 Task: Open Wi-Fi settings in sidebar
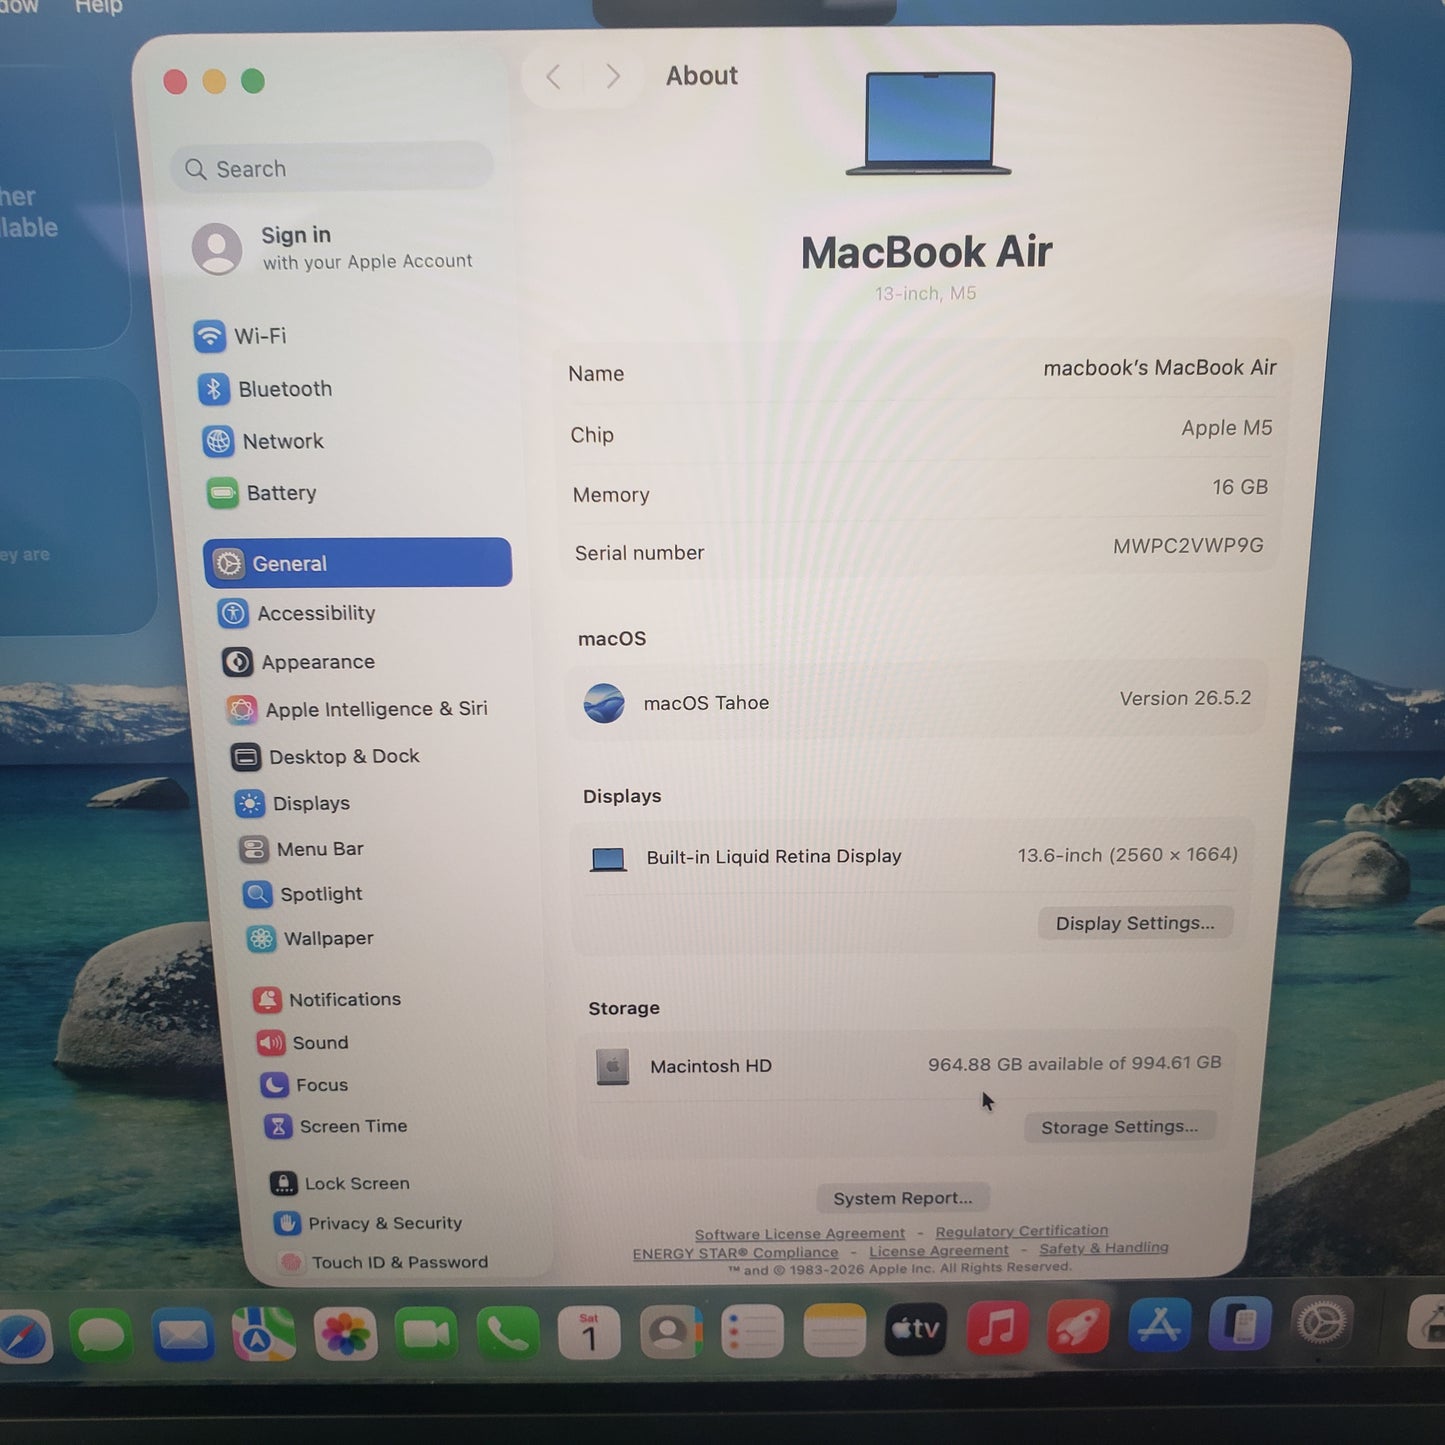click(241, 336)
